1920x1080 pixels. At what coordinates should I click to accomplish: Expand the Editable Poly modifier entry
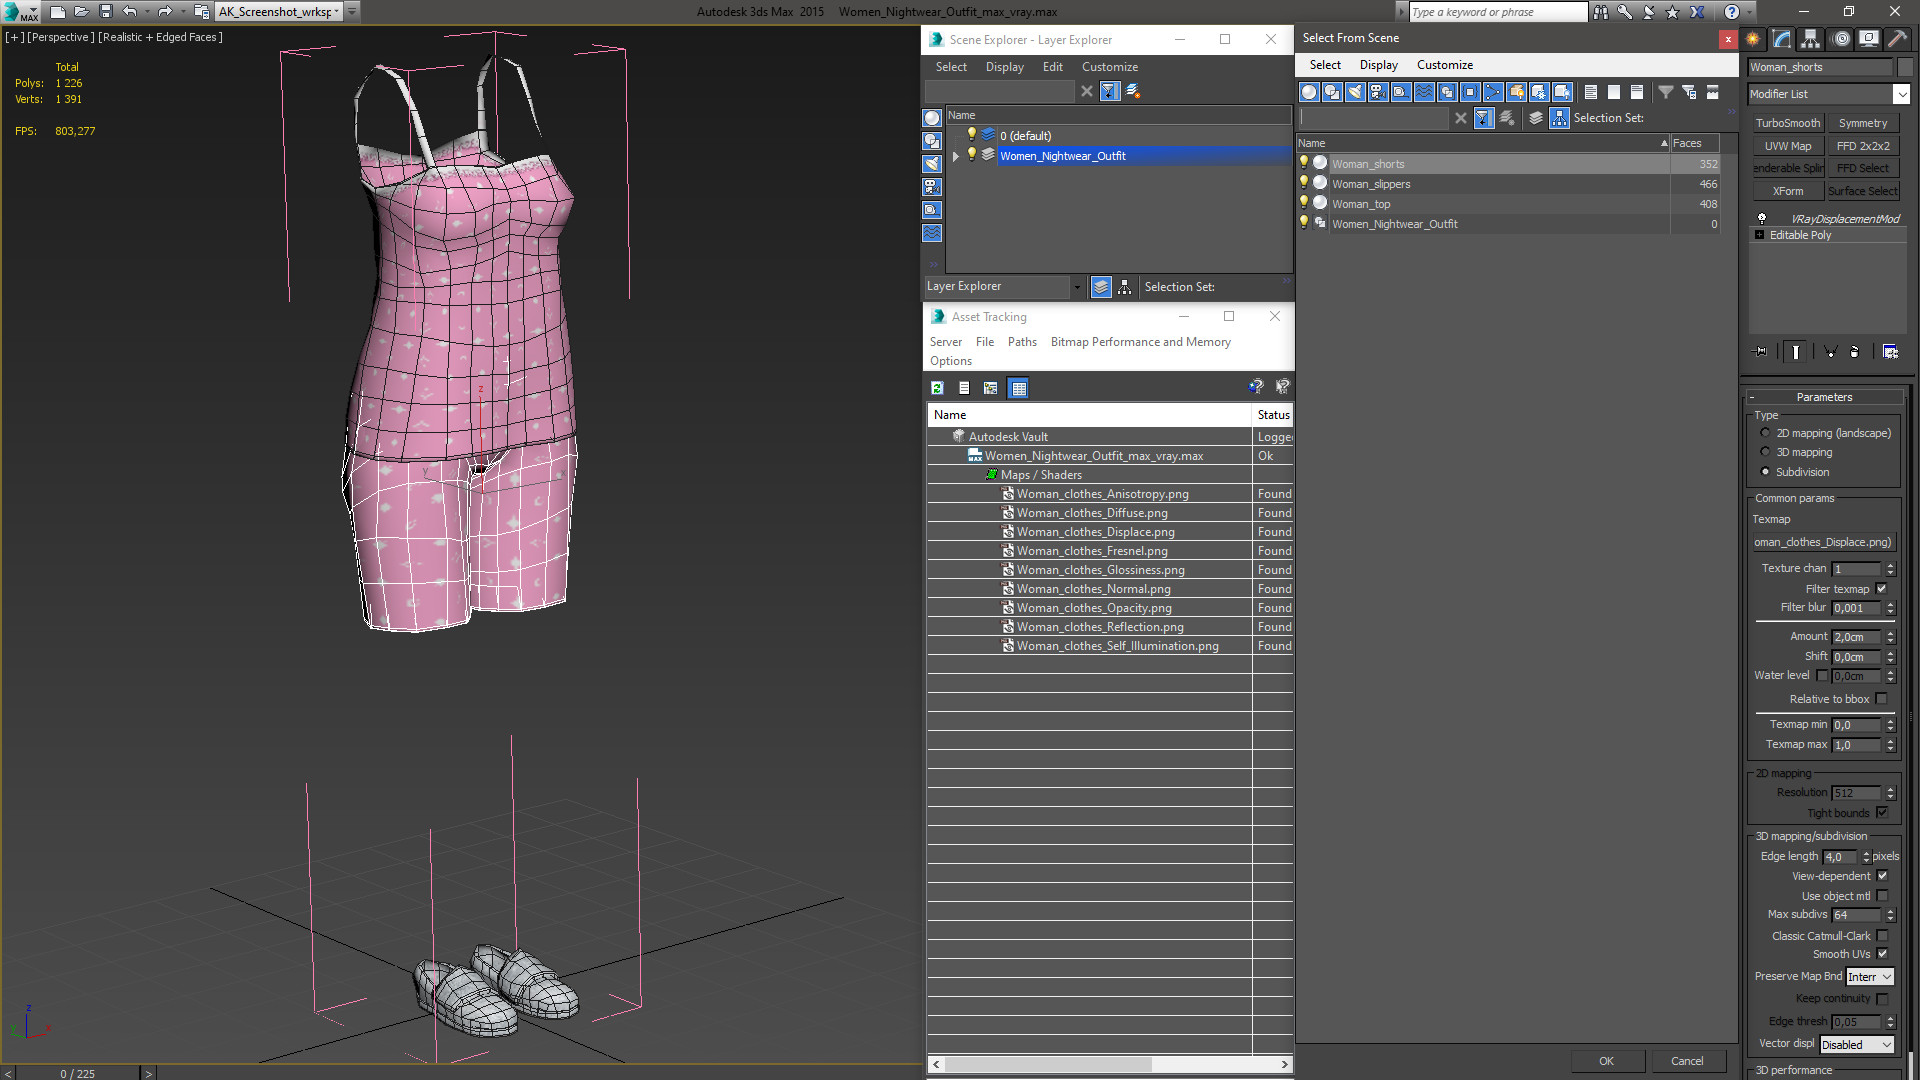coord(1760,235)
